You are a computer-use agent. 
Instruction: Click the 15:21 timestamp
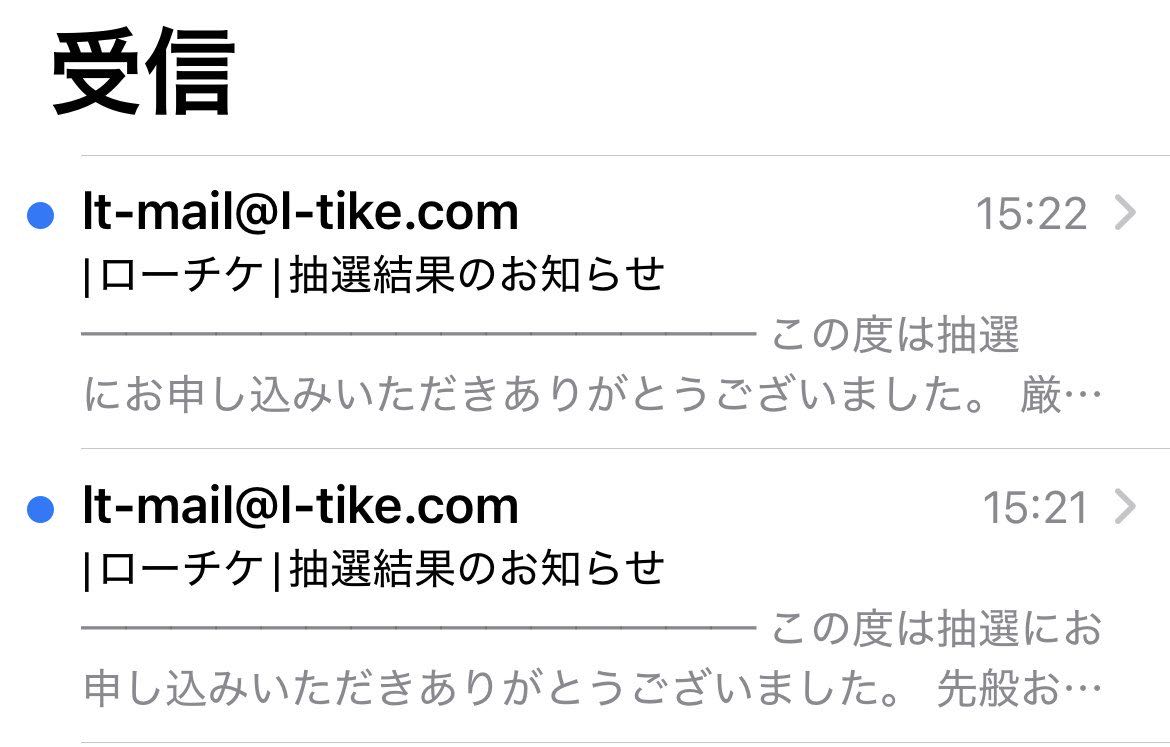pyautogui.click(x=1035, y=509)
